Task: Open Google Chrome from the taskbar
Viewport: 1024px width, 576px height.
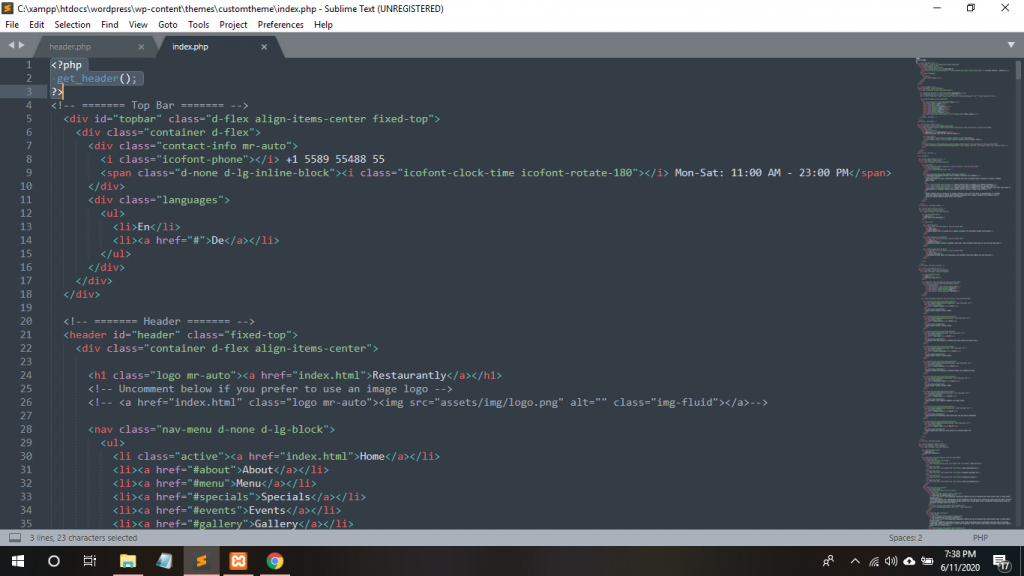Action: click(275, 561)
